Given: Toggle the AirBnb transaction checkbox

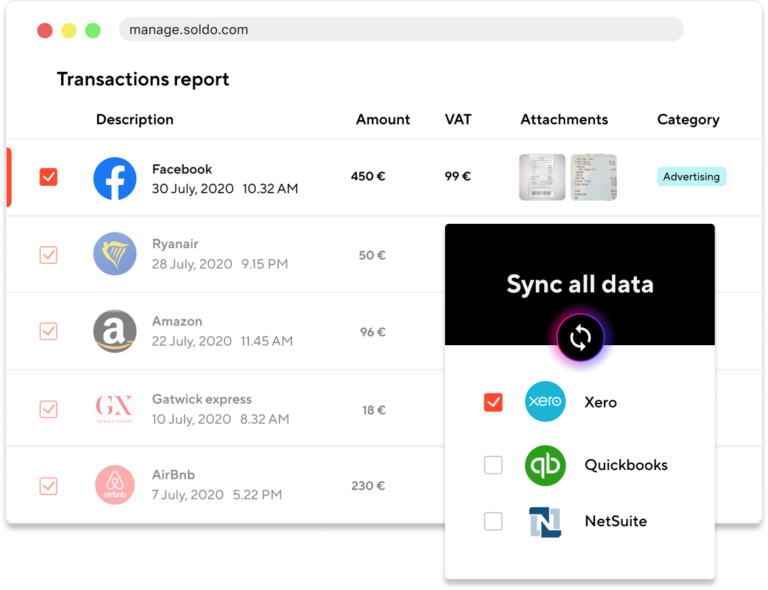Looking at the screenshot, I should [48, 486].
